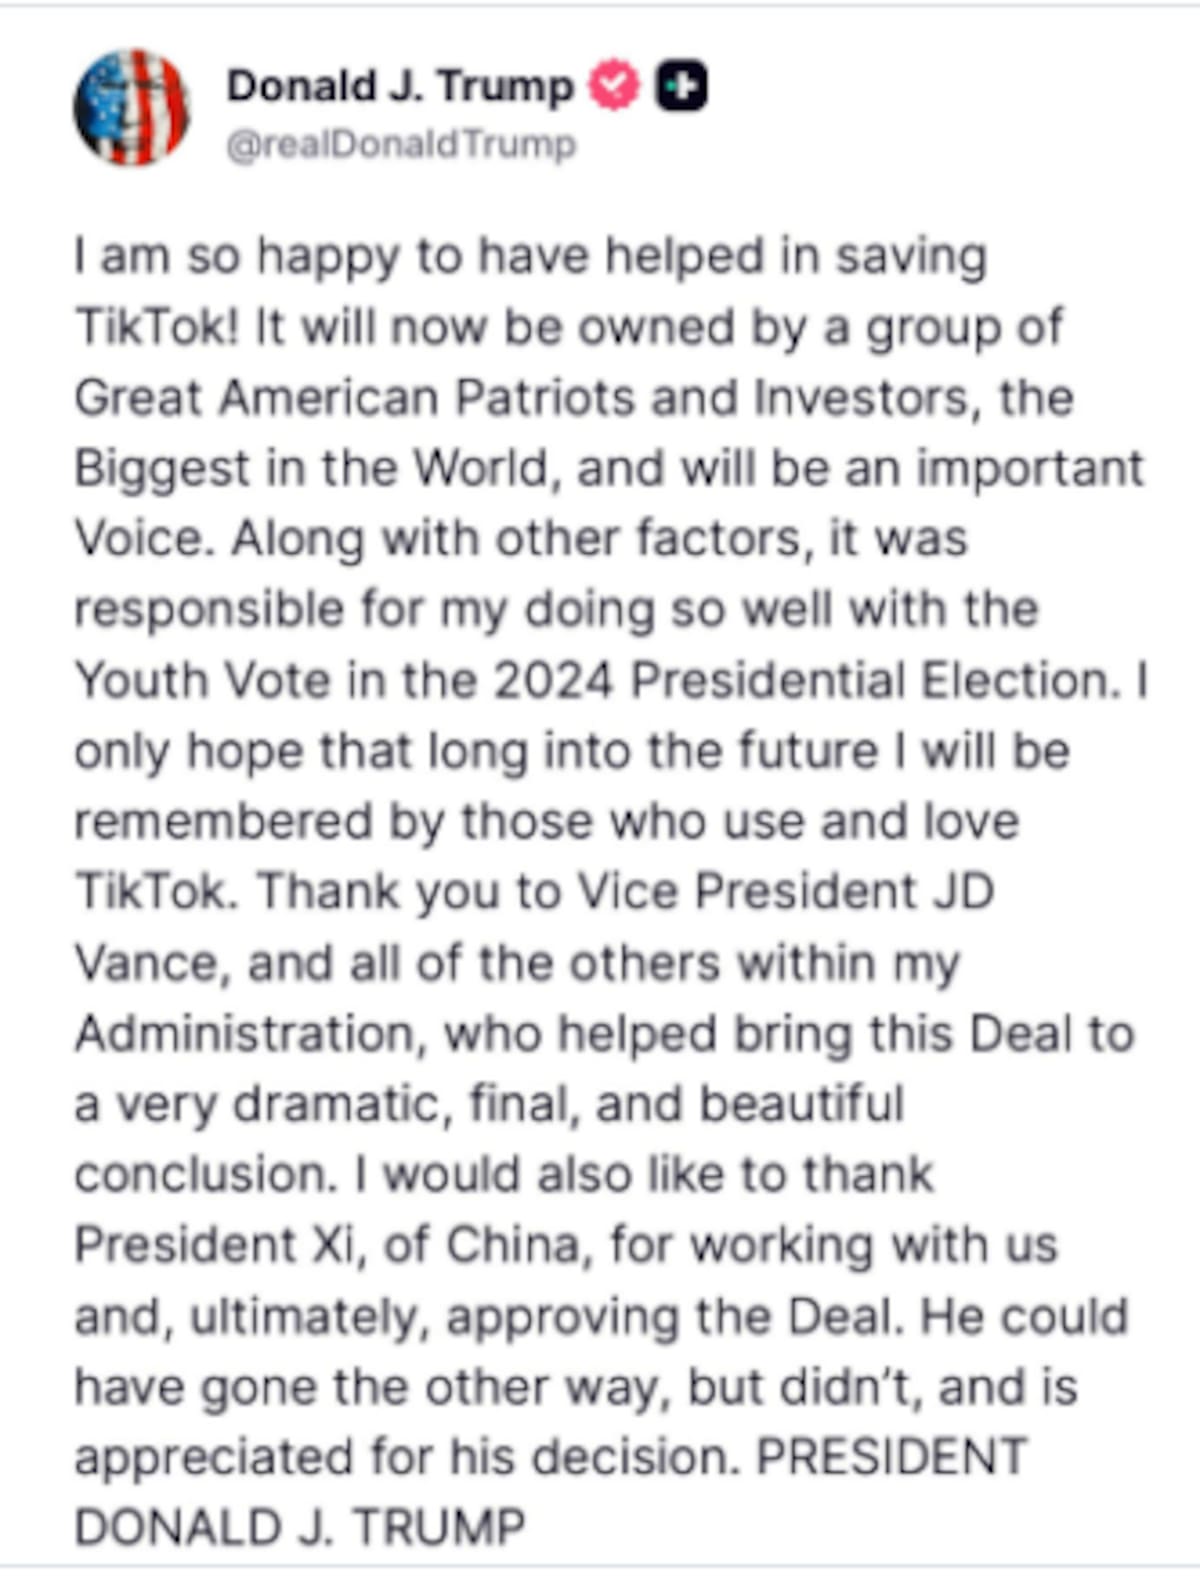
Task: Open the profile avatar with flag image
Action: click(131, 106)
